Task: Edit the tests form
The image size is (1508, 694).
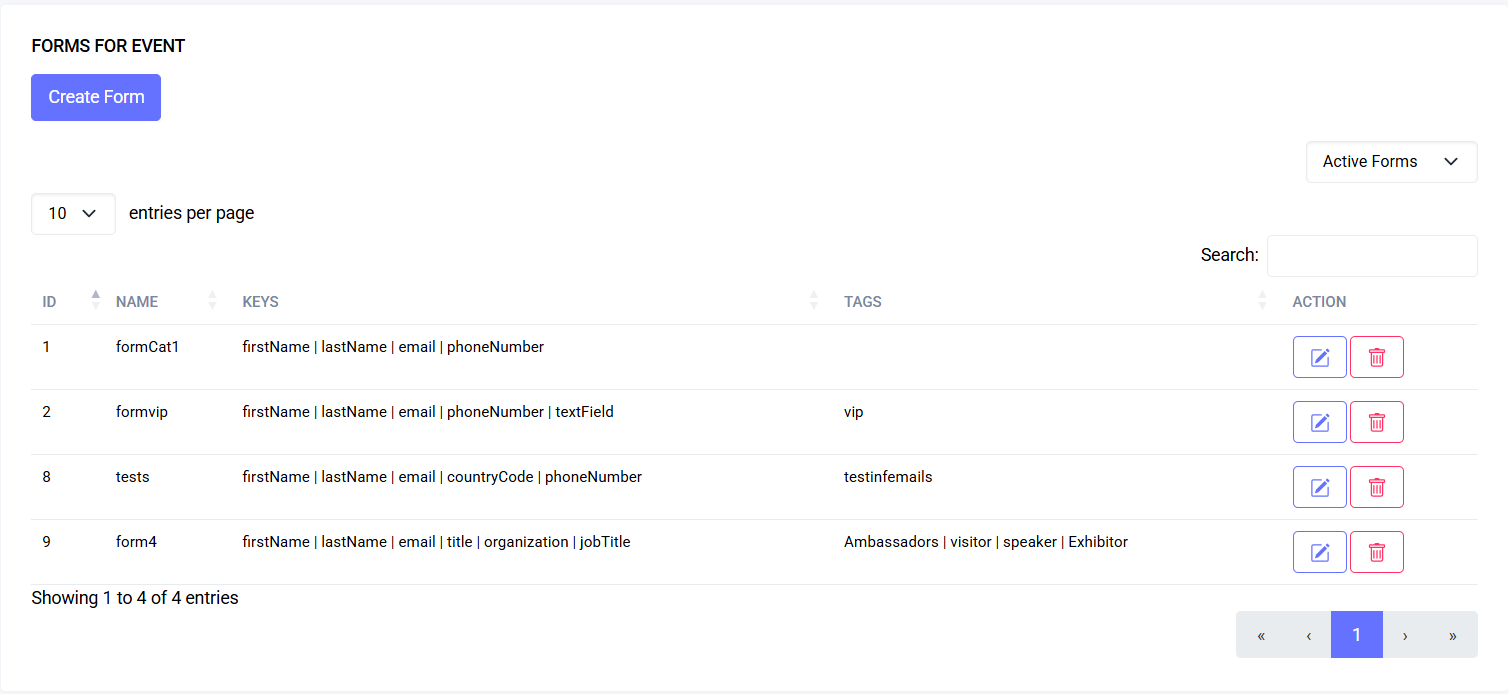Action: pos(1319,486)
